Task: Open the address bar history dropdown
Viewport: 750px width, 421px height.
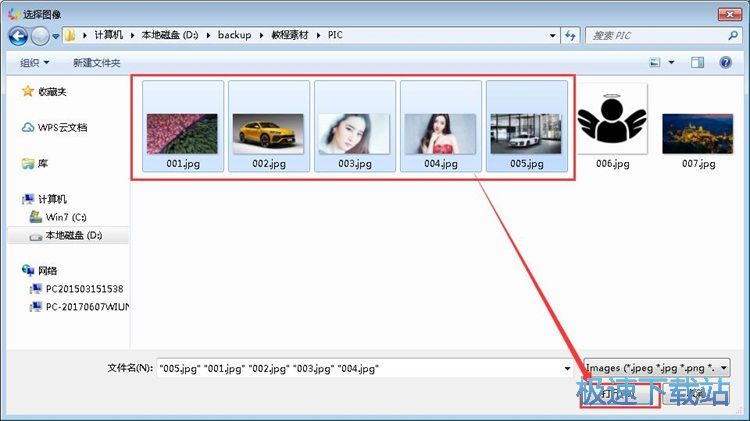Action: point(552,35)
